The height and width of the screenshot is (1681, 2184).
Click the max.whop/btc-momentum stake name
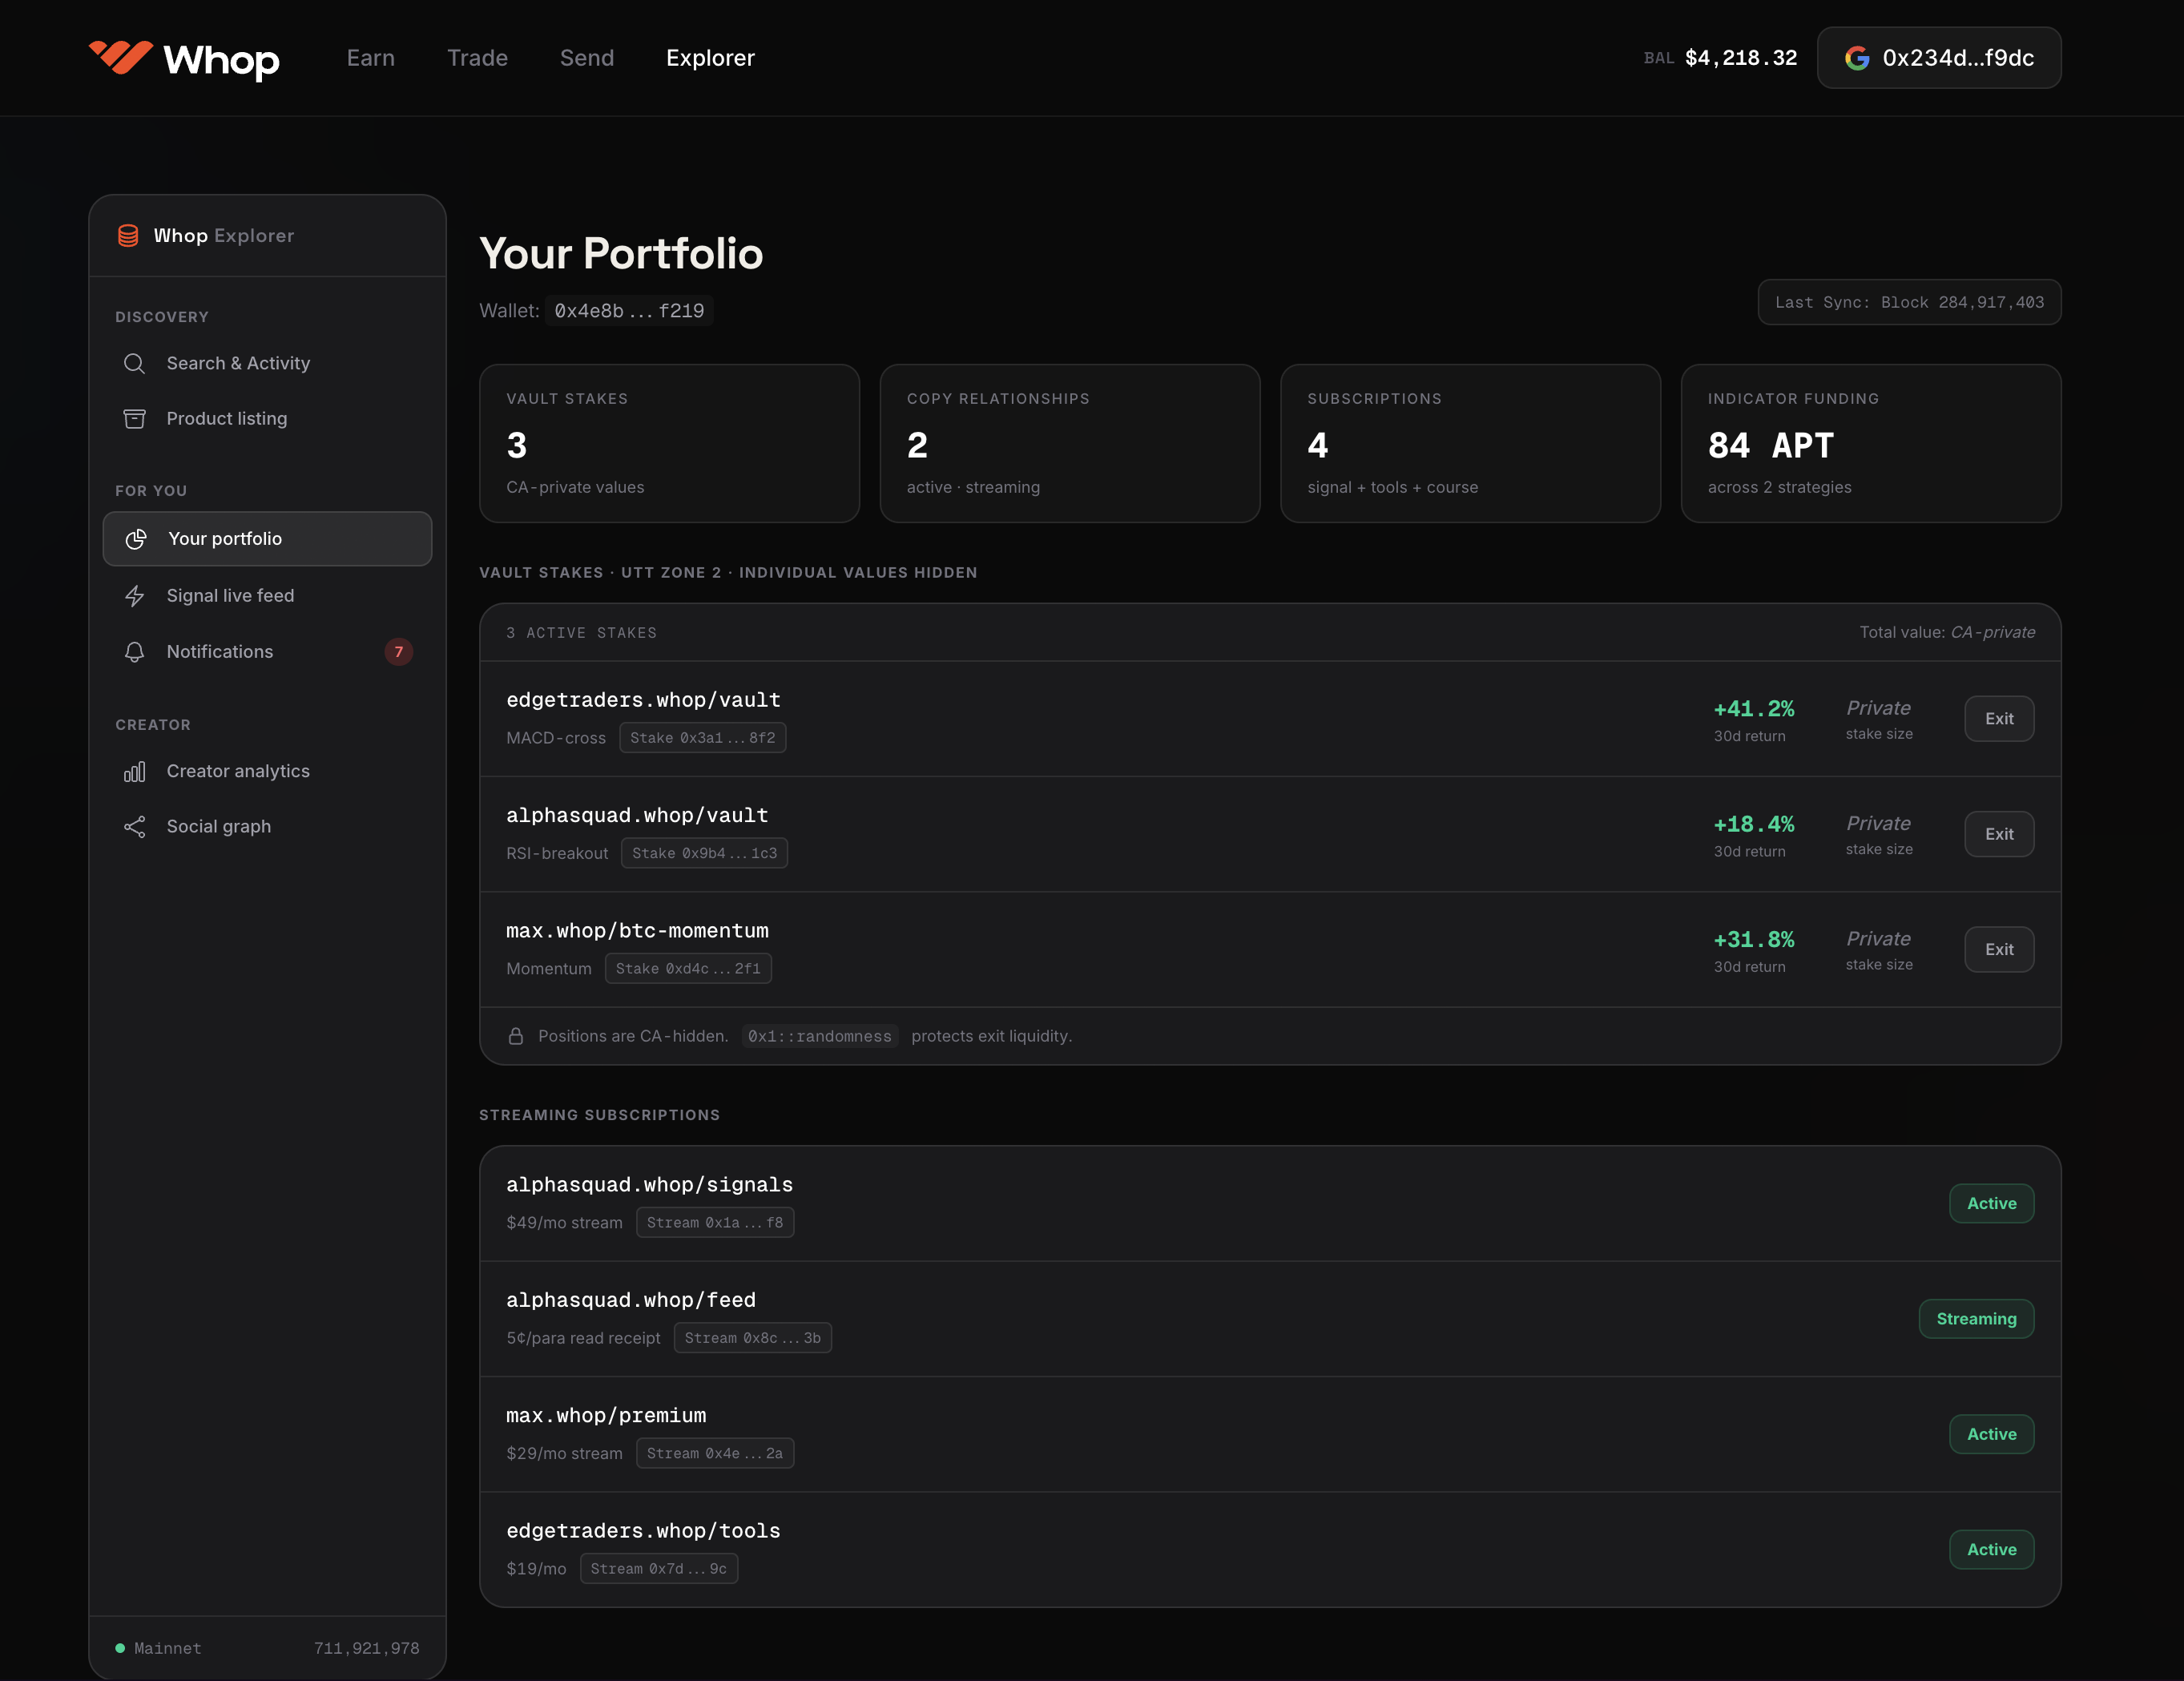point(637,931)
